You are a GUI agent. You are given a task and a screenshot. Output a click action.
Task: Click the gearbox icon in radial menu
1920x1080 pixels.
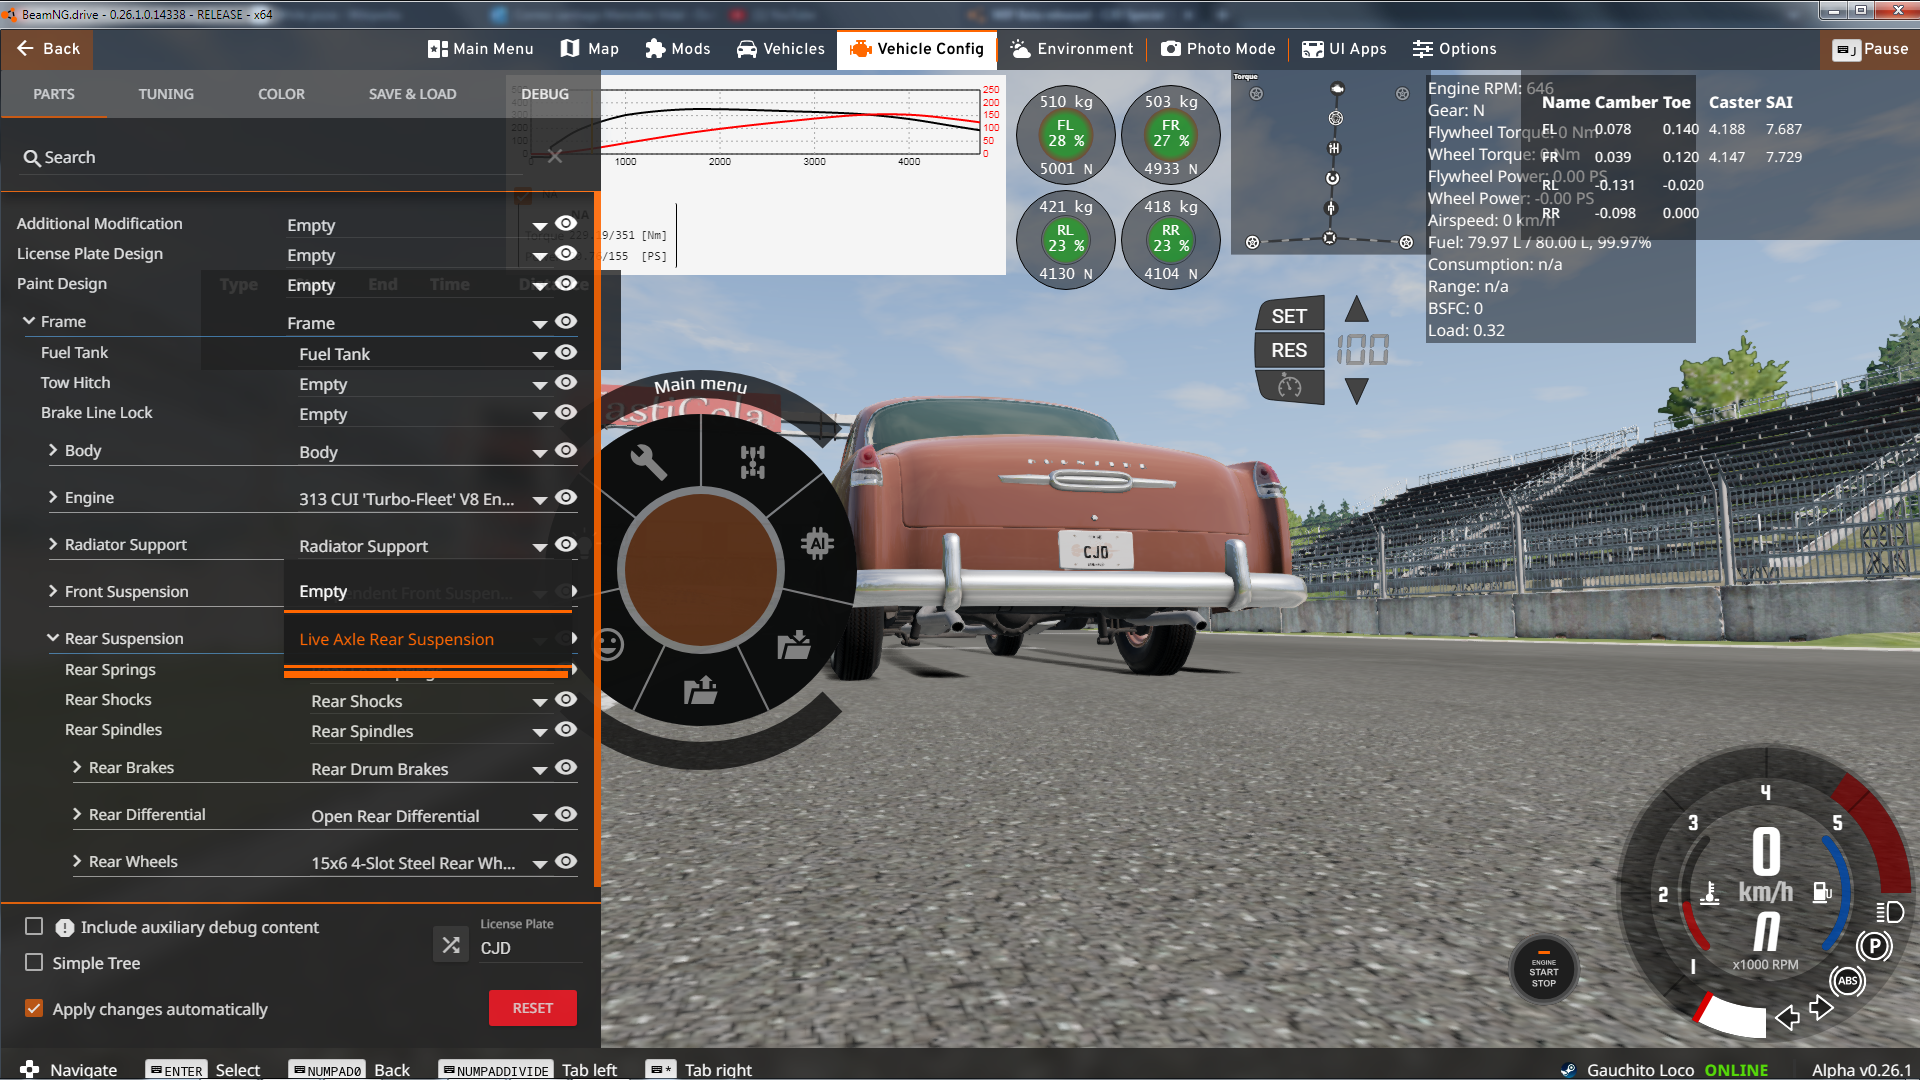click(x=752, y=462)
